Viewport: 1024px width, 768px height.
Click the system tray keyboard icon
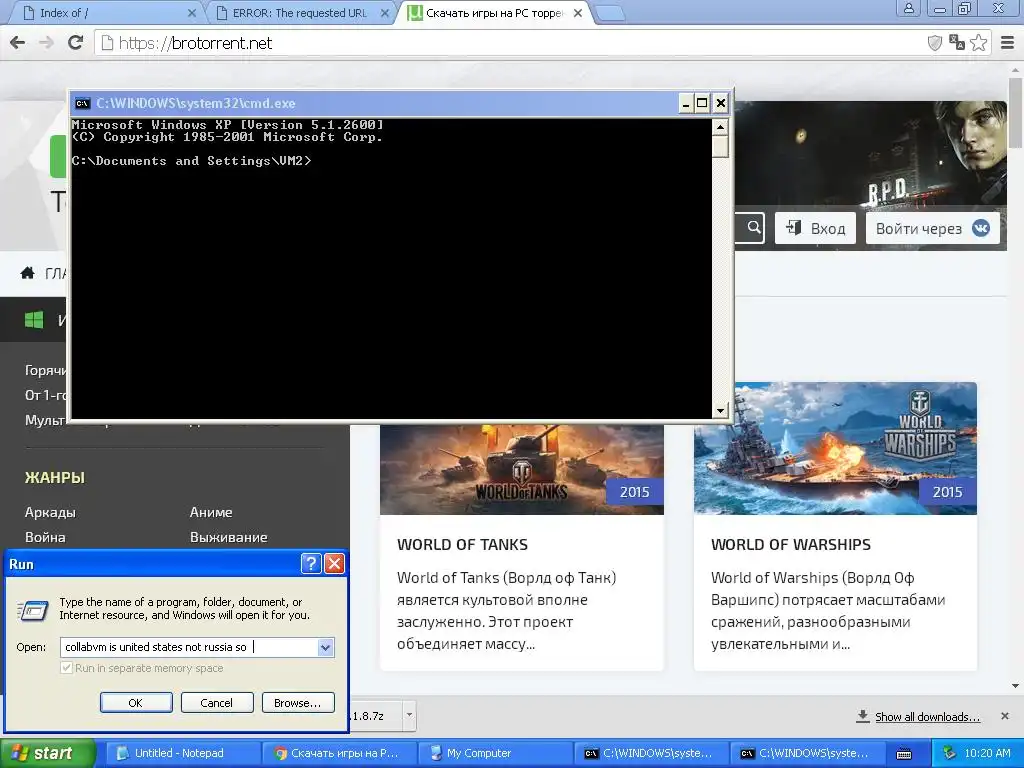click(x=904, y=754)
